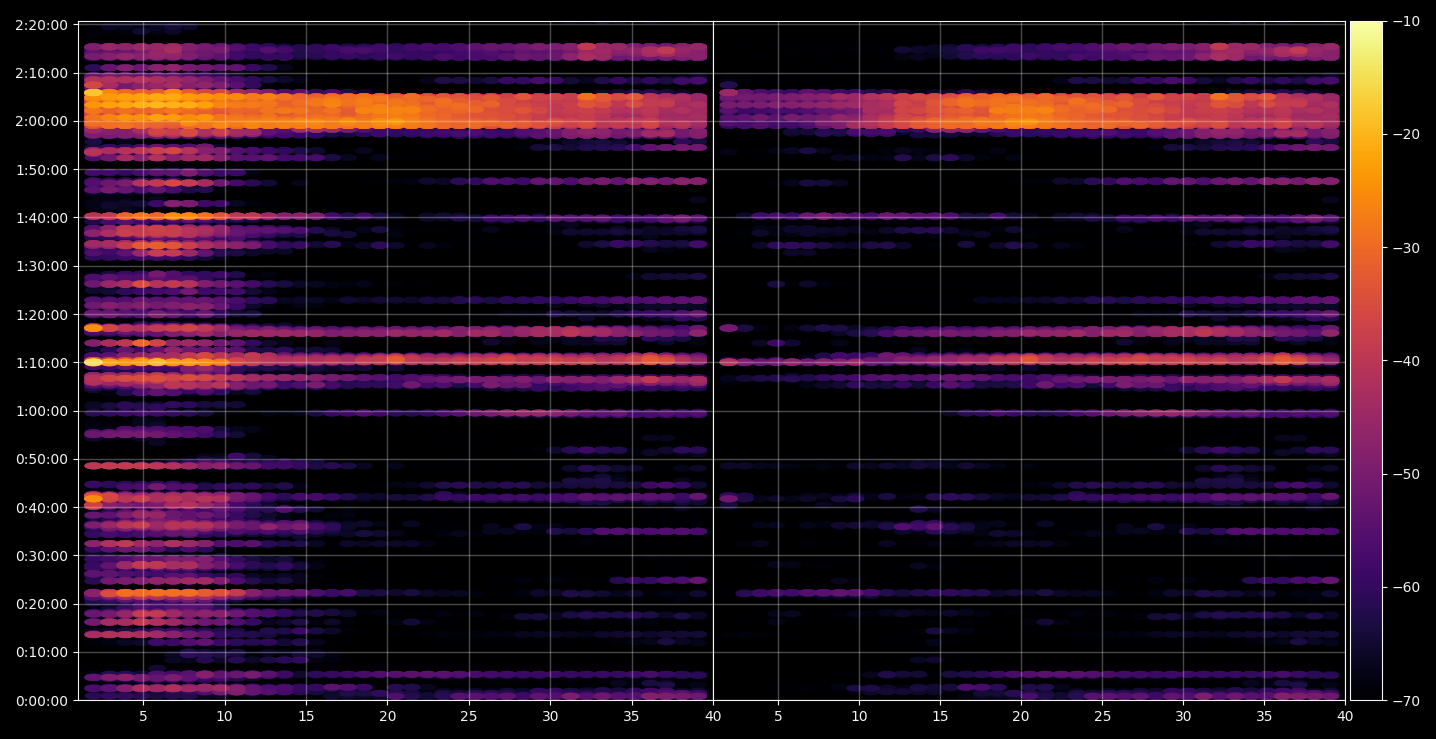Viewport: 1436px width, 739px height.
Task: Click x-axis tick 15 of the left heatmap
Action: click(x=306, y=716)
